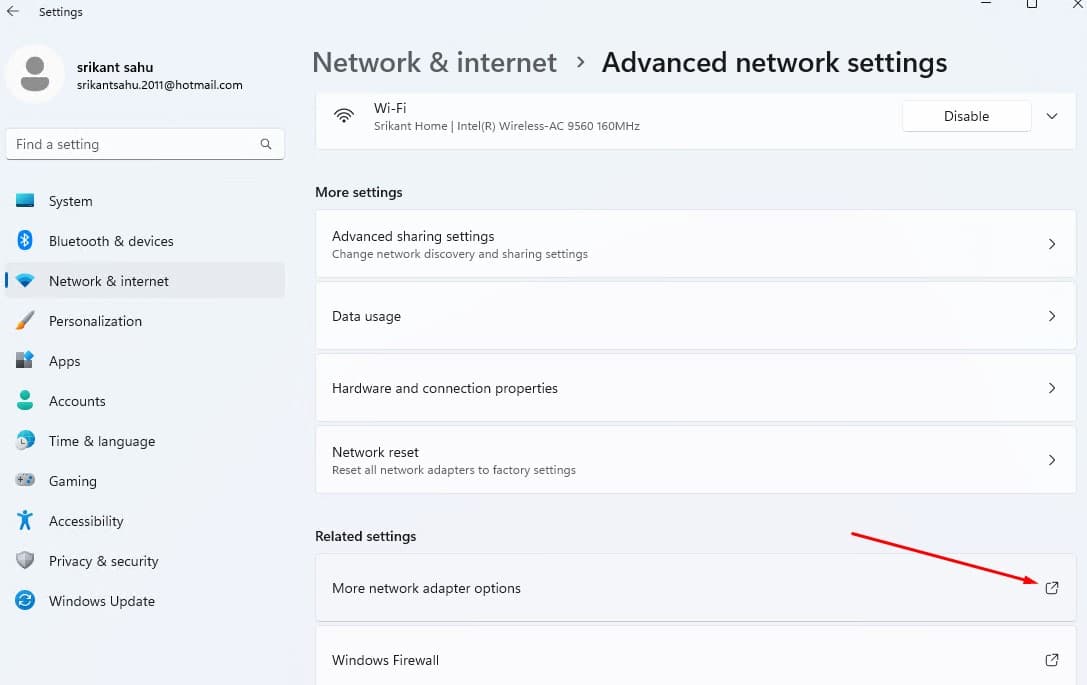Click account email srikantsahu.2011@hotmail.com
Viewport: 1087px width, 685px height.
159,85
